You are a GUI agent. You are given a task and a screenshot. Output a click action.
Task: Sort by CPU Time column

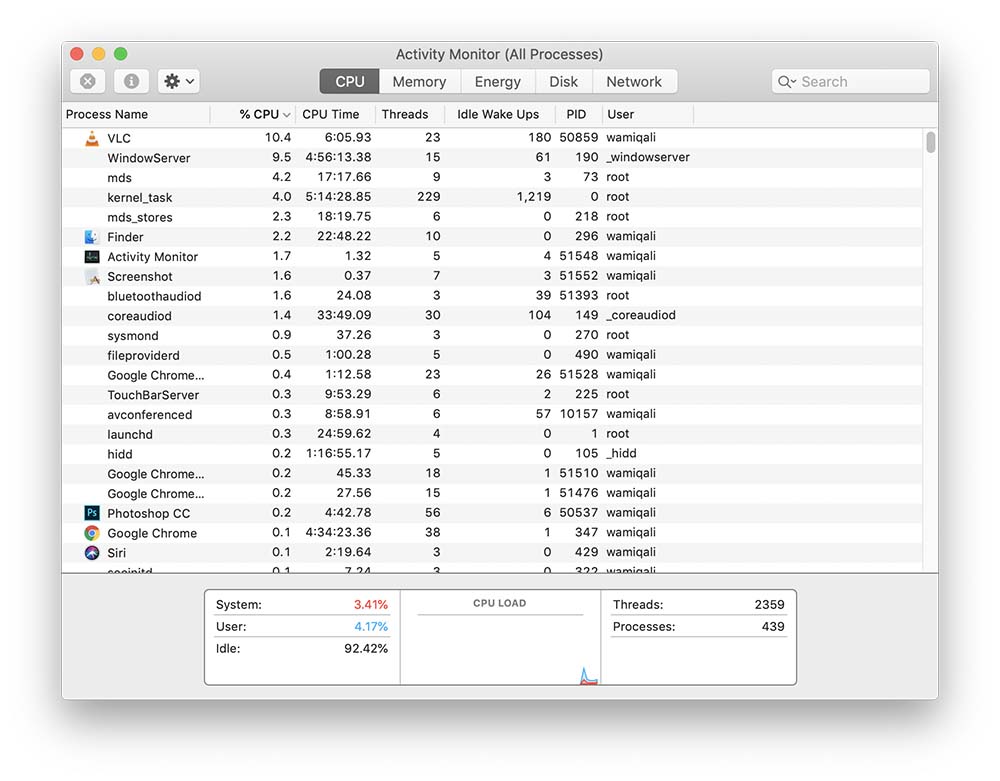(x=335, y=115)
